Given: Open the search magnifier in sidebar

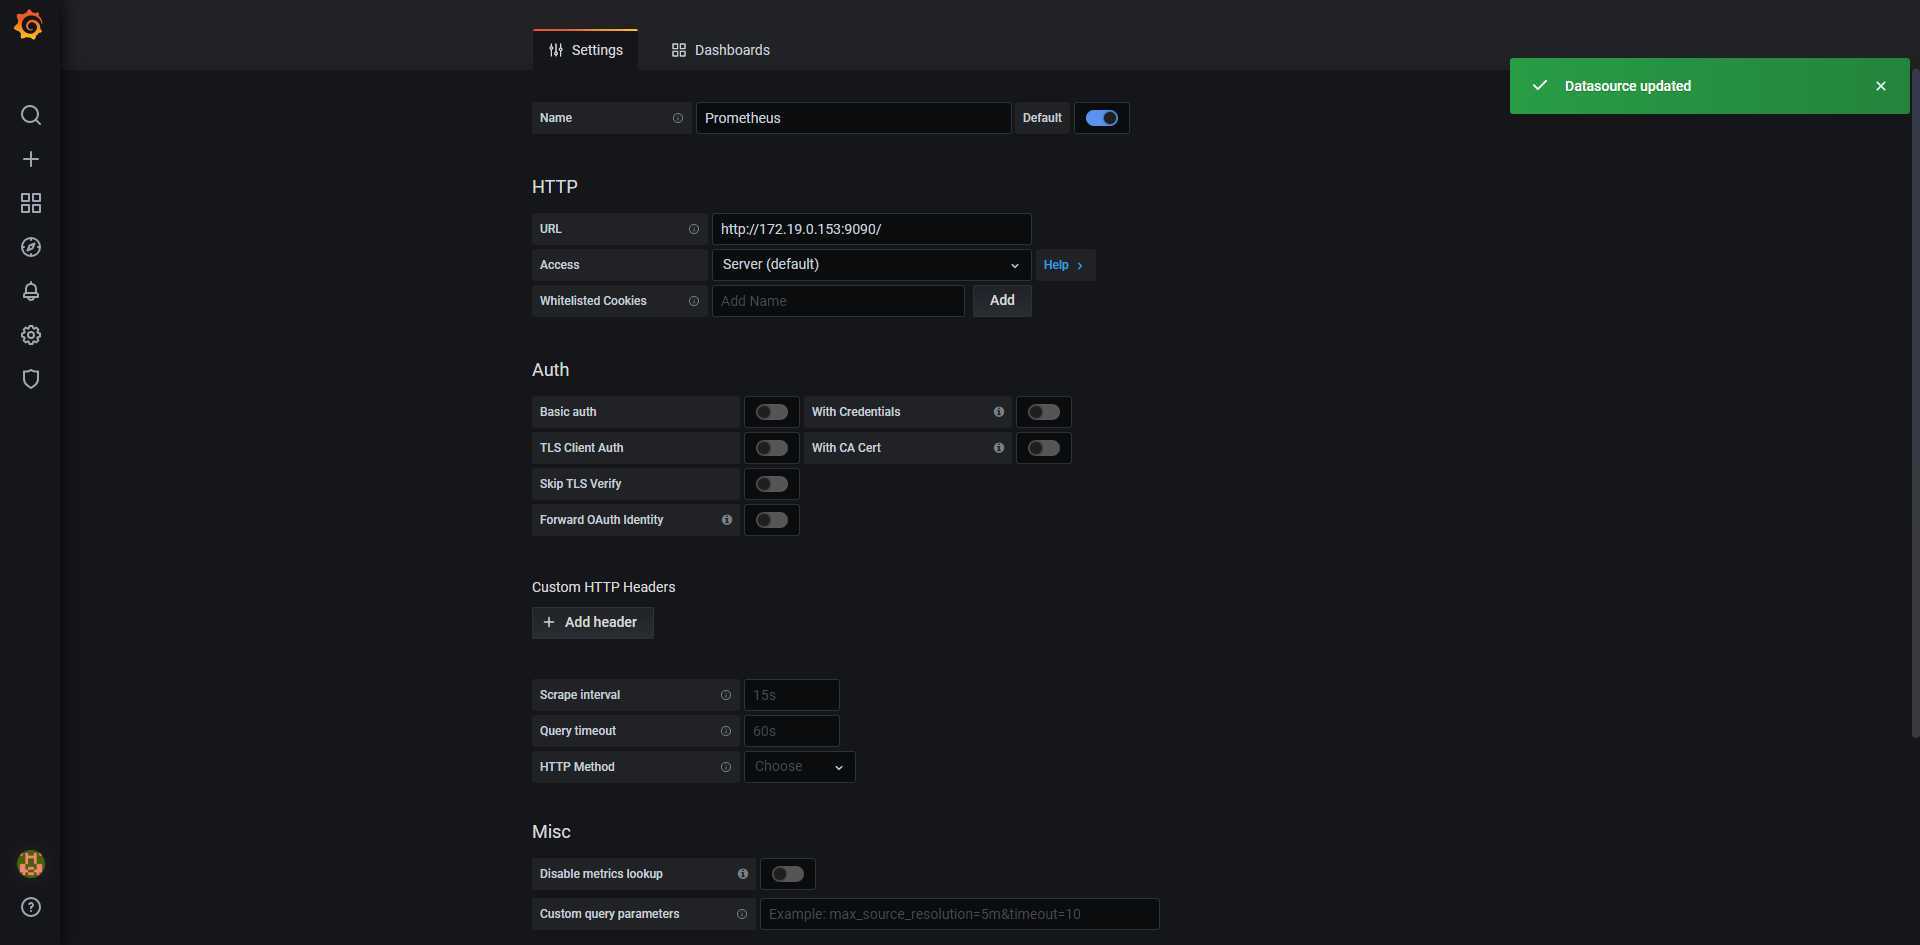Looking at the screenshot, I should 31,115.
